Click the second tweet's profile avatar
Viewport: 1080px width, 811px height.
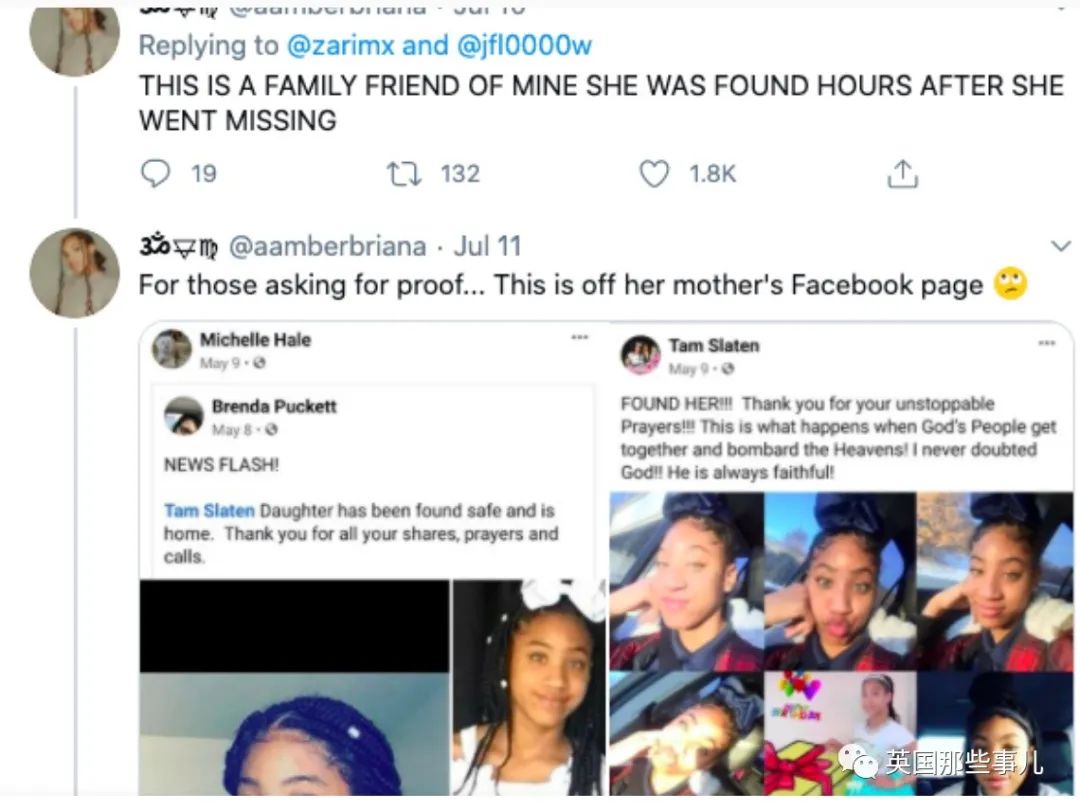click(x=74, y=272)
